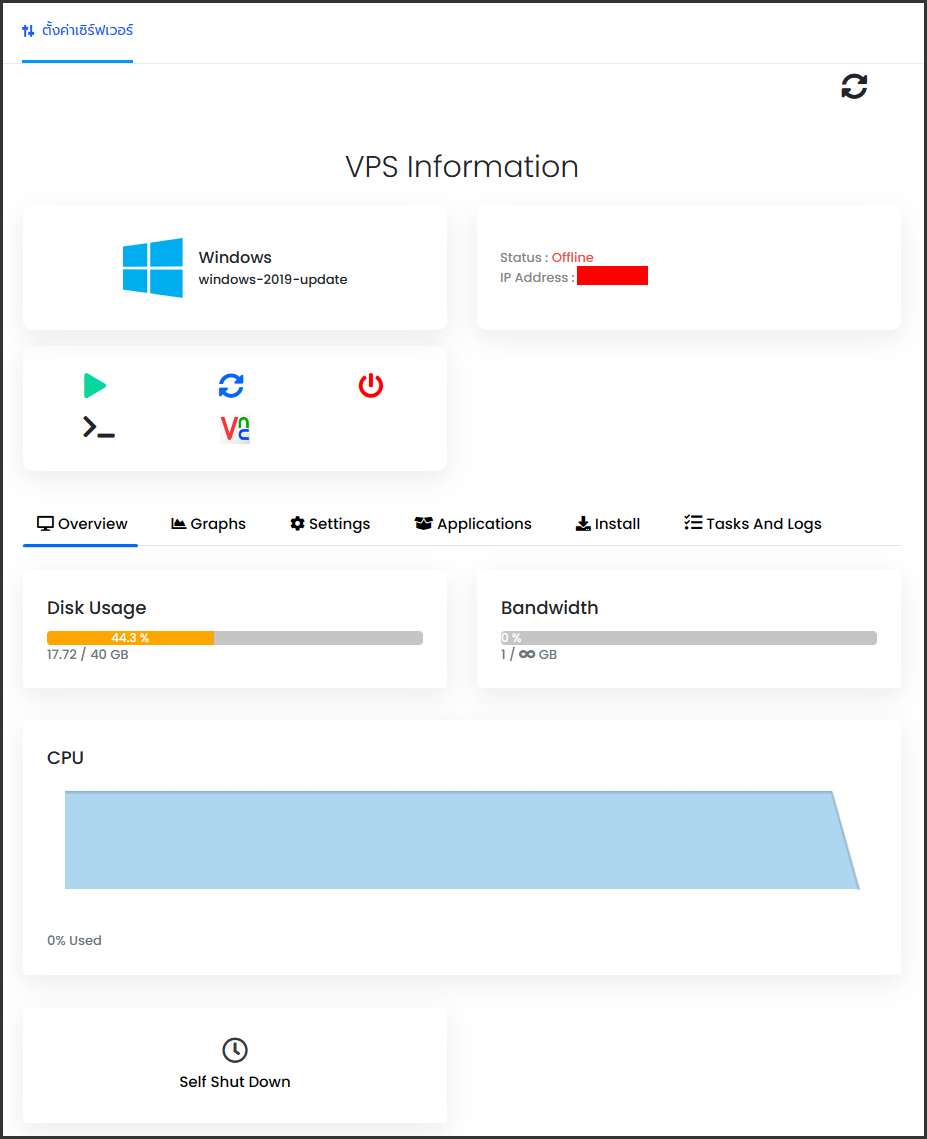Start the VPS with the play icon
Image resolution: width=927 pixels, height=1139 pixels.
click(96, 386)
